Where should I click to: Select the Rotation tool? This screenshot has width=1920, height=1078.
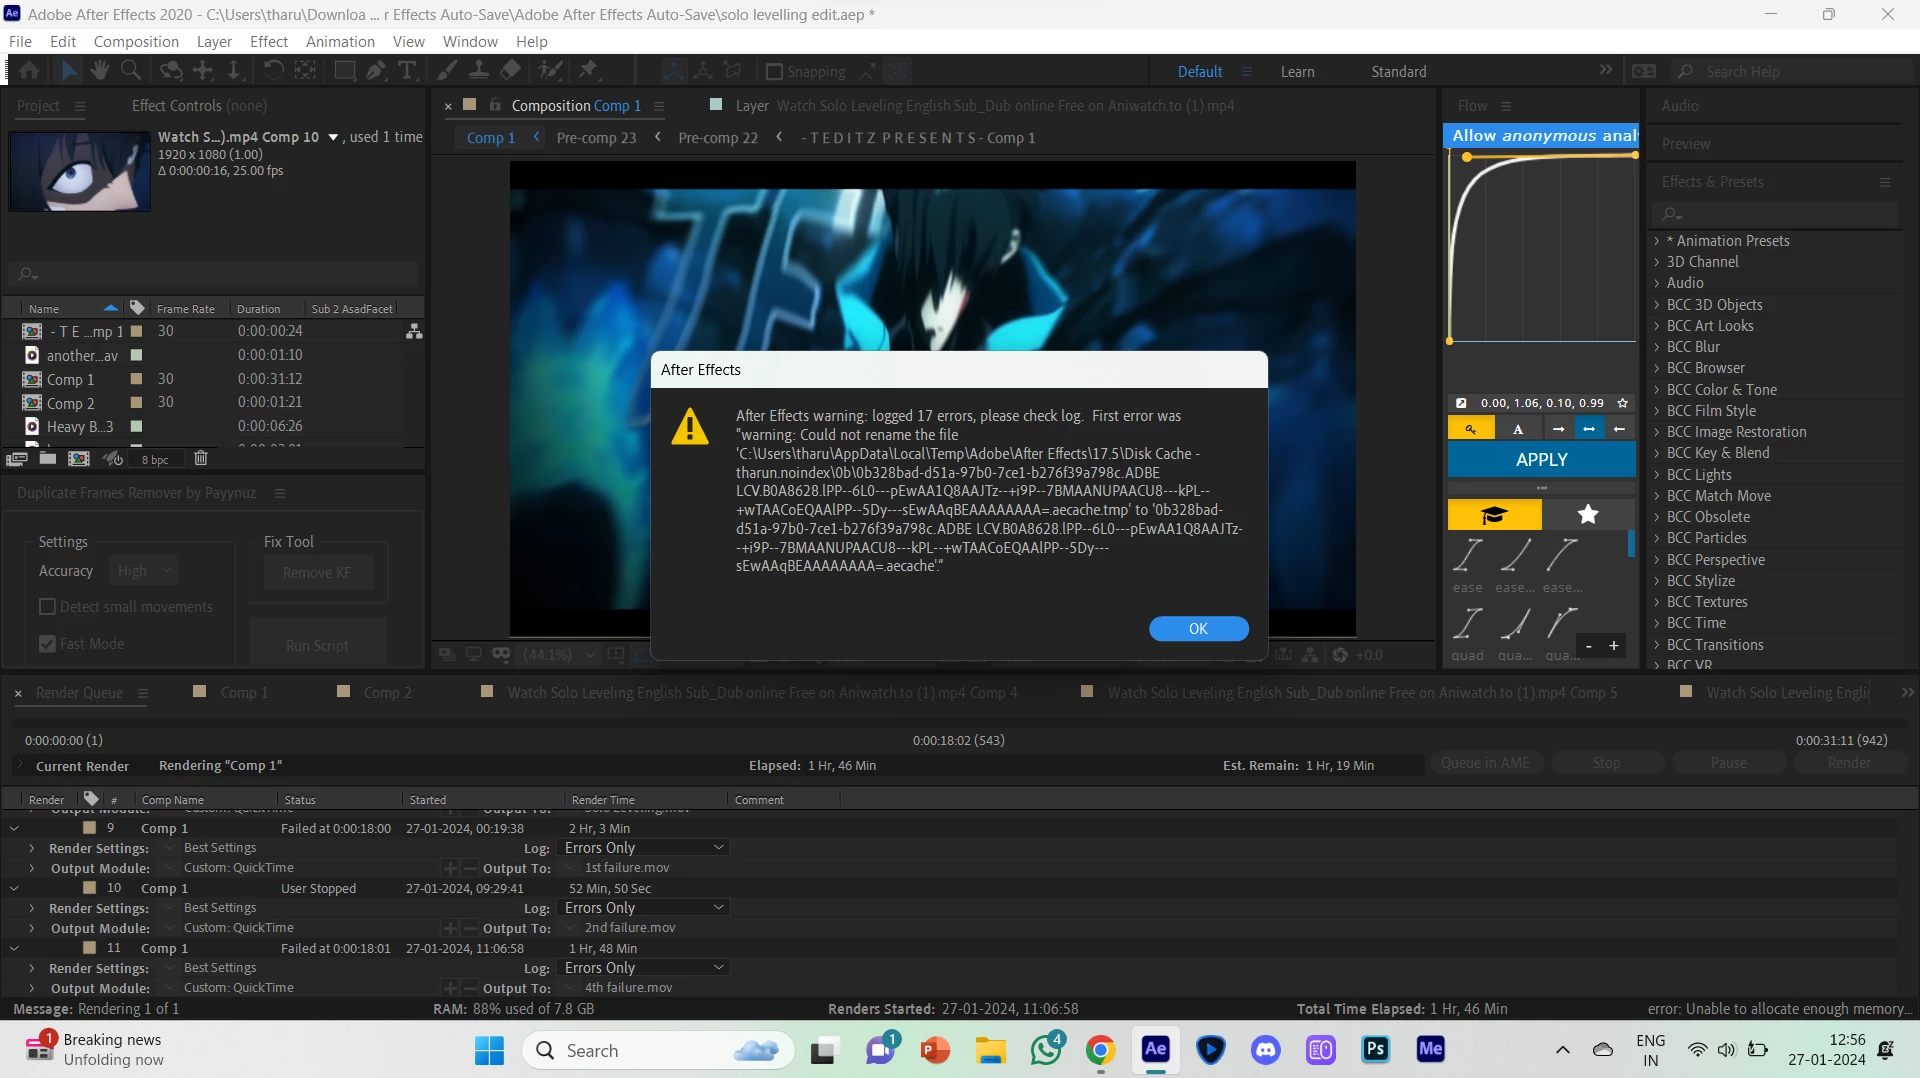coord(273,71)
